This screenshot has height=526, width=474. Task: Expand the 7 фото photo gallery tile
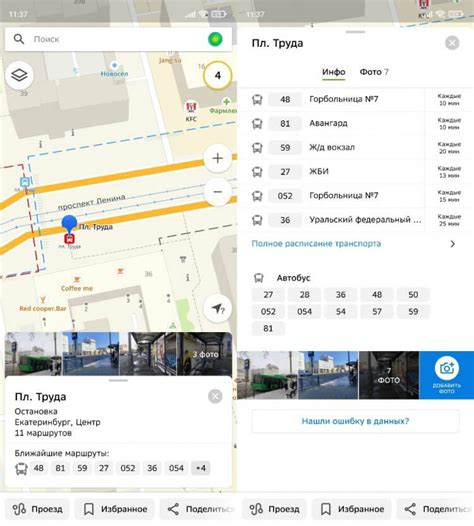(x=389, y=375)
